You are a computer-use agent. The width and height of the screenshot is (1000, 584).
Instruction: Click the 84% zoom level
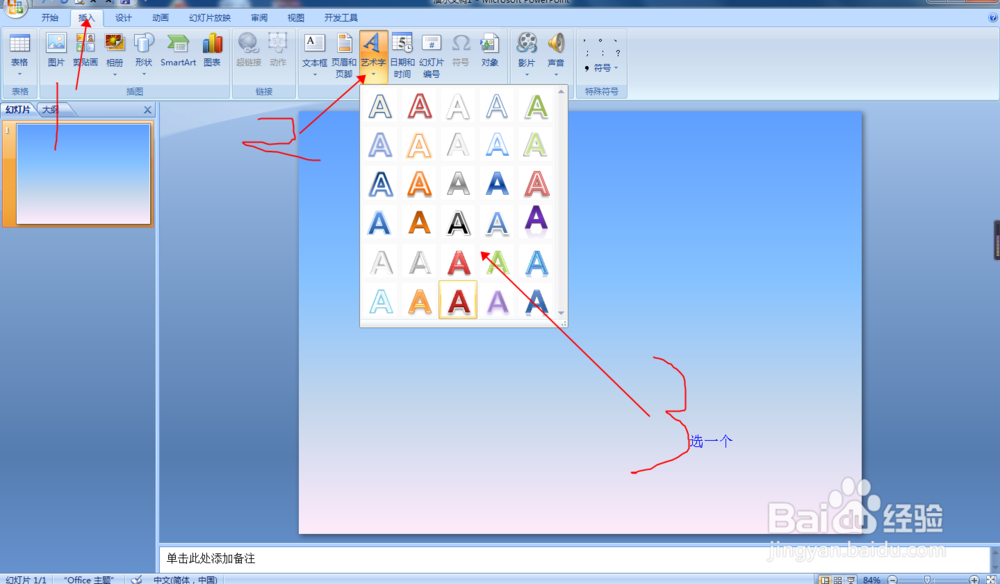[x=871, y=580]
